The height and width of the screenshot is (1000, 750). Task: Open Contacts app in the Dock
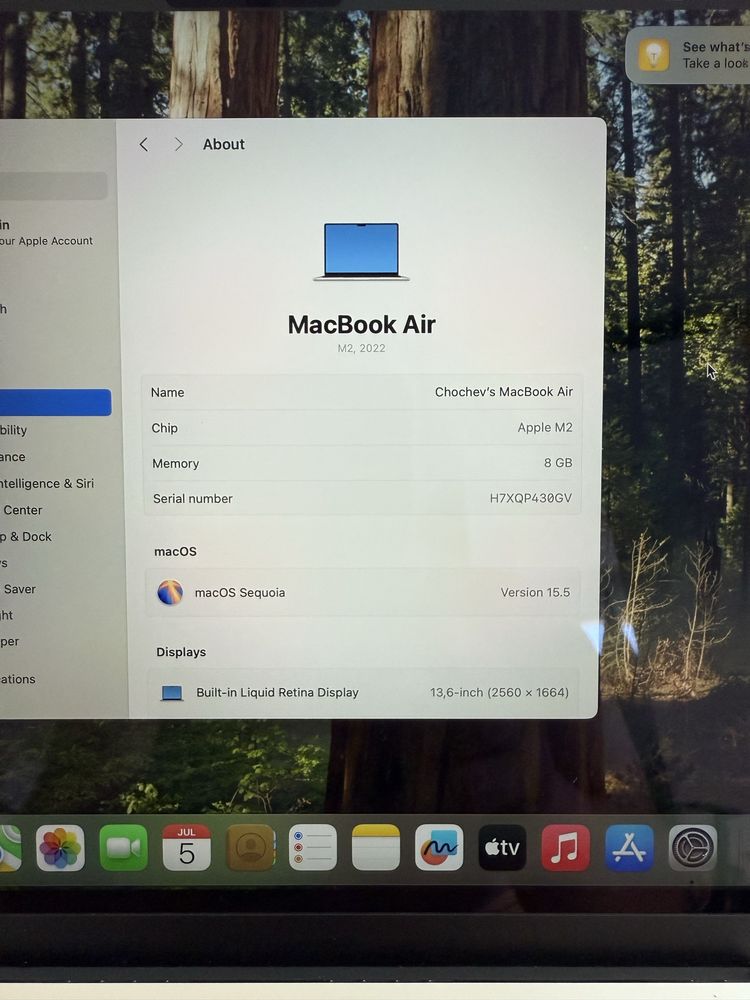pyautogui.click(x=251, y=848)
